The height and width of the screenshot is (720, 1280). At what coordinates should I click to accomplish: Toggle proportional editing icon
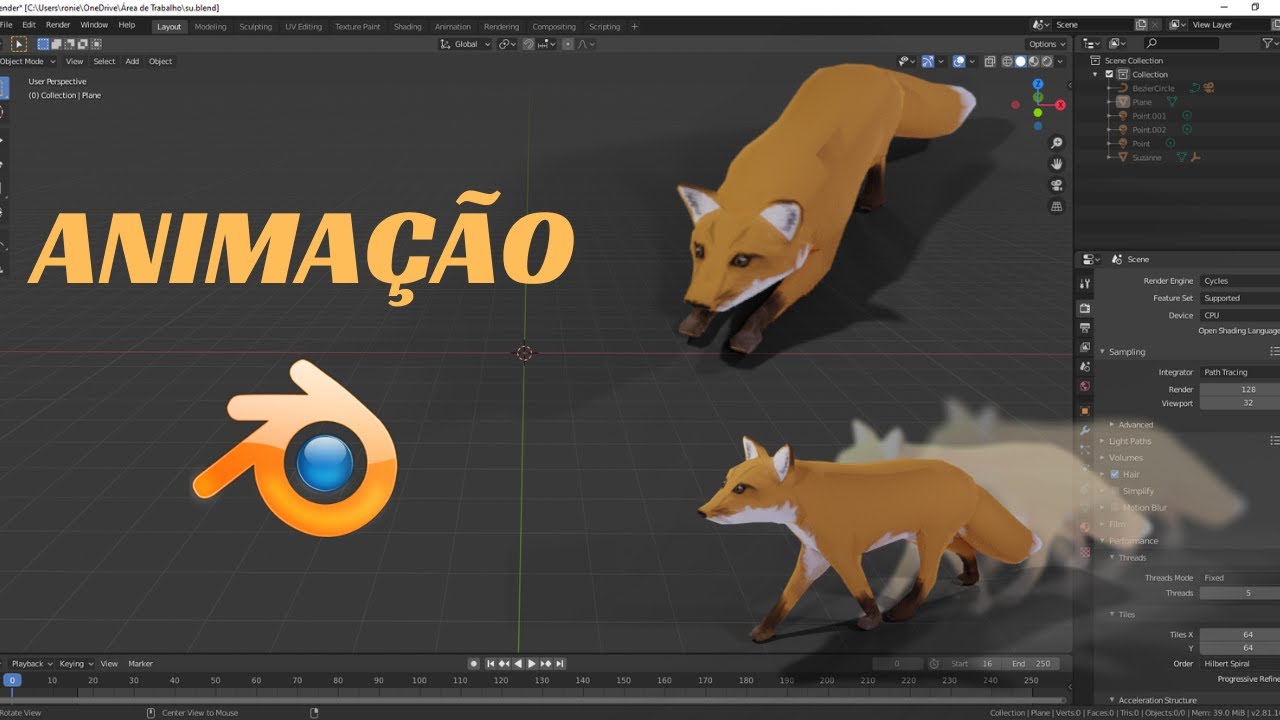(568, 44)
